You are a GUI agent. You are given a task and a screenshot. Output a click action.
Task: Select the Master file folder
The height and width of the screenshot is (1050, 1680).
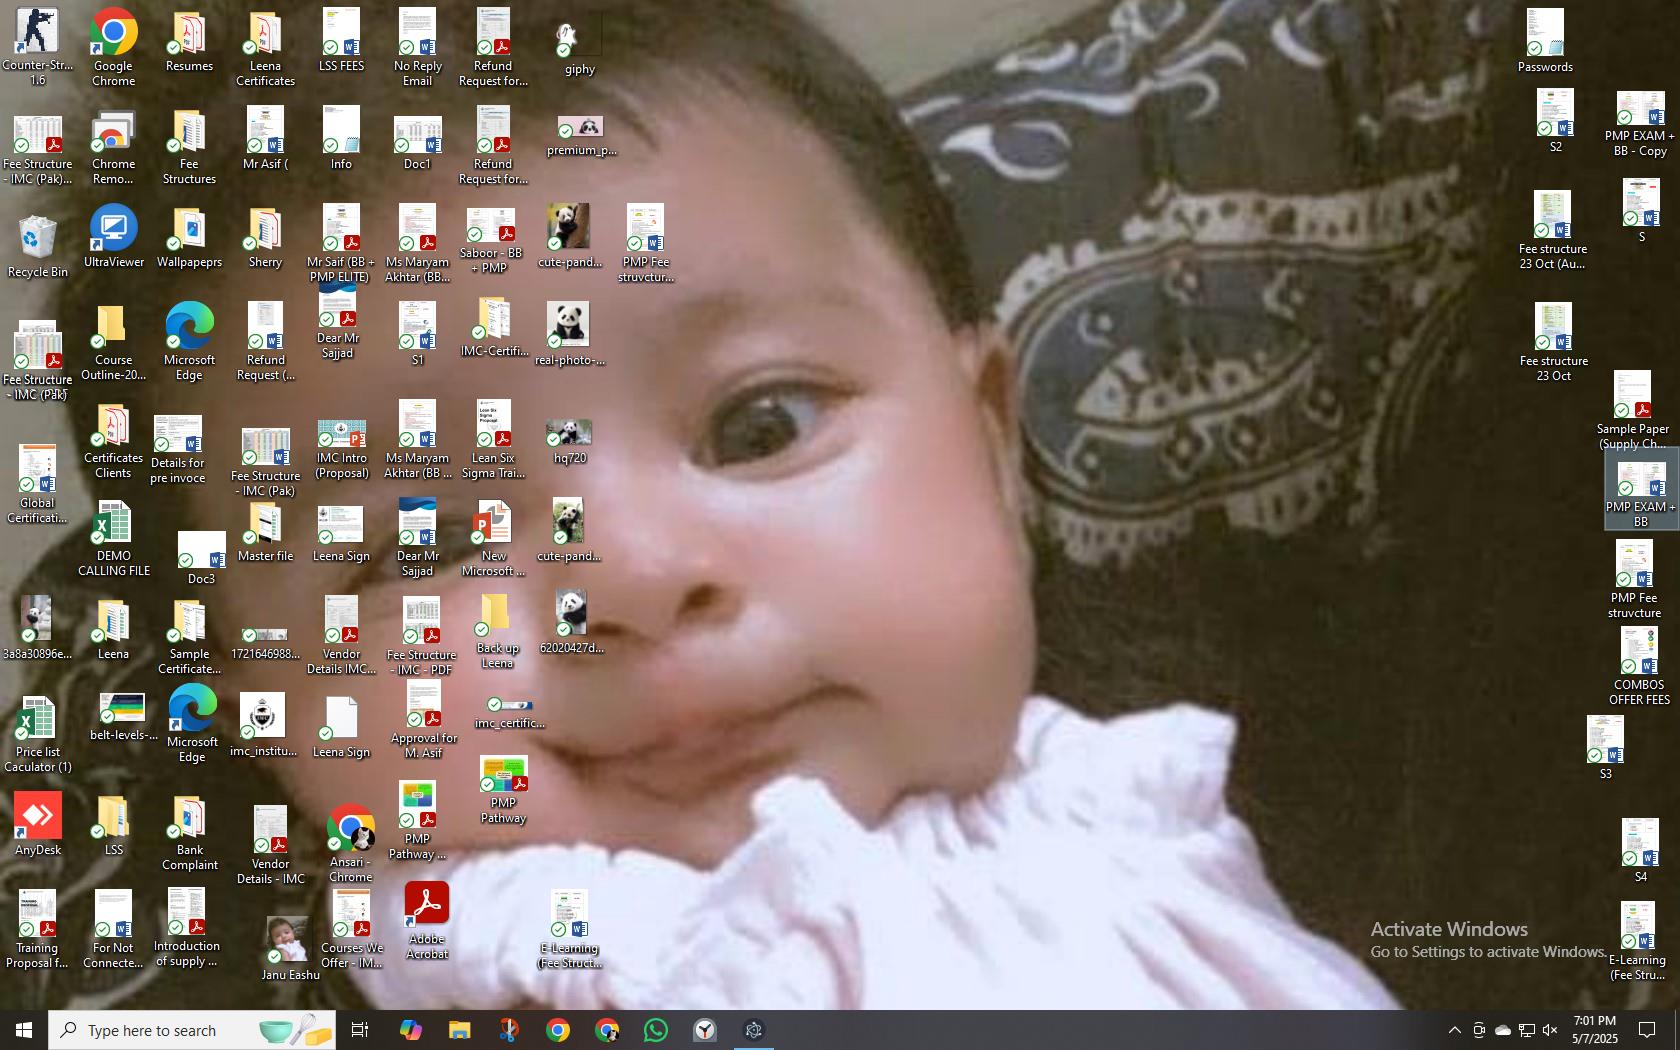(265, 532)
